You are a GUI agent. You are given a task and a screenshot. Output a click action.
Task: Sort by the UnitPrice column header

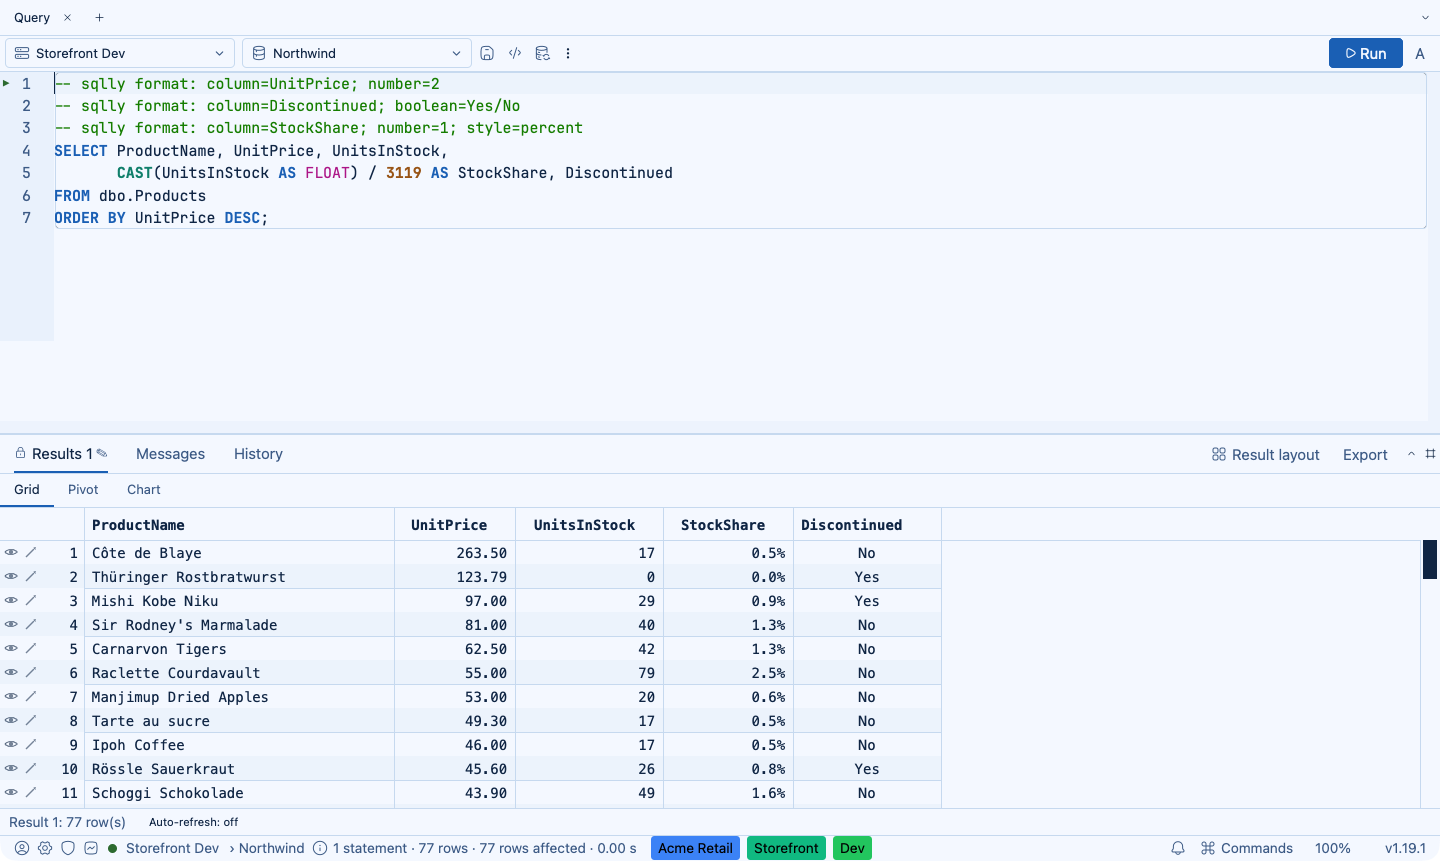point(455,525)
